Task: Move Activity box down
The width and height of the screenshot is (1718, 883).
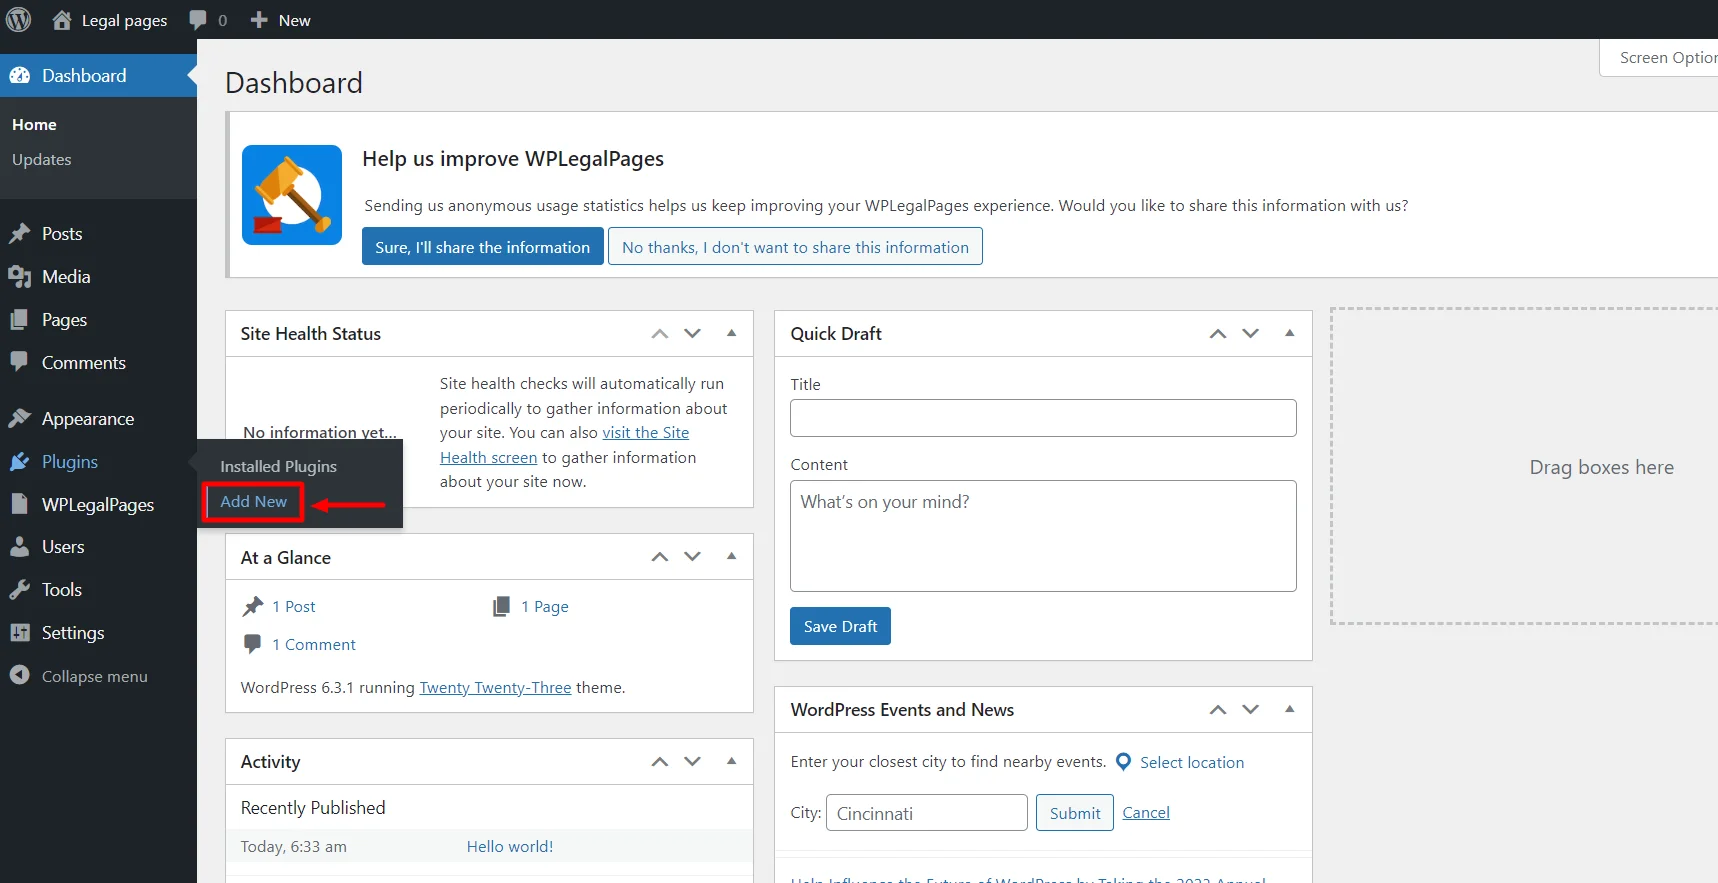Action: tap(692, 762)
